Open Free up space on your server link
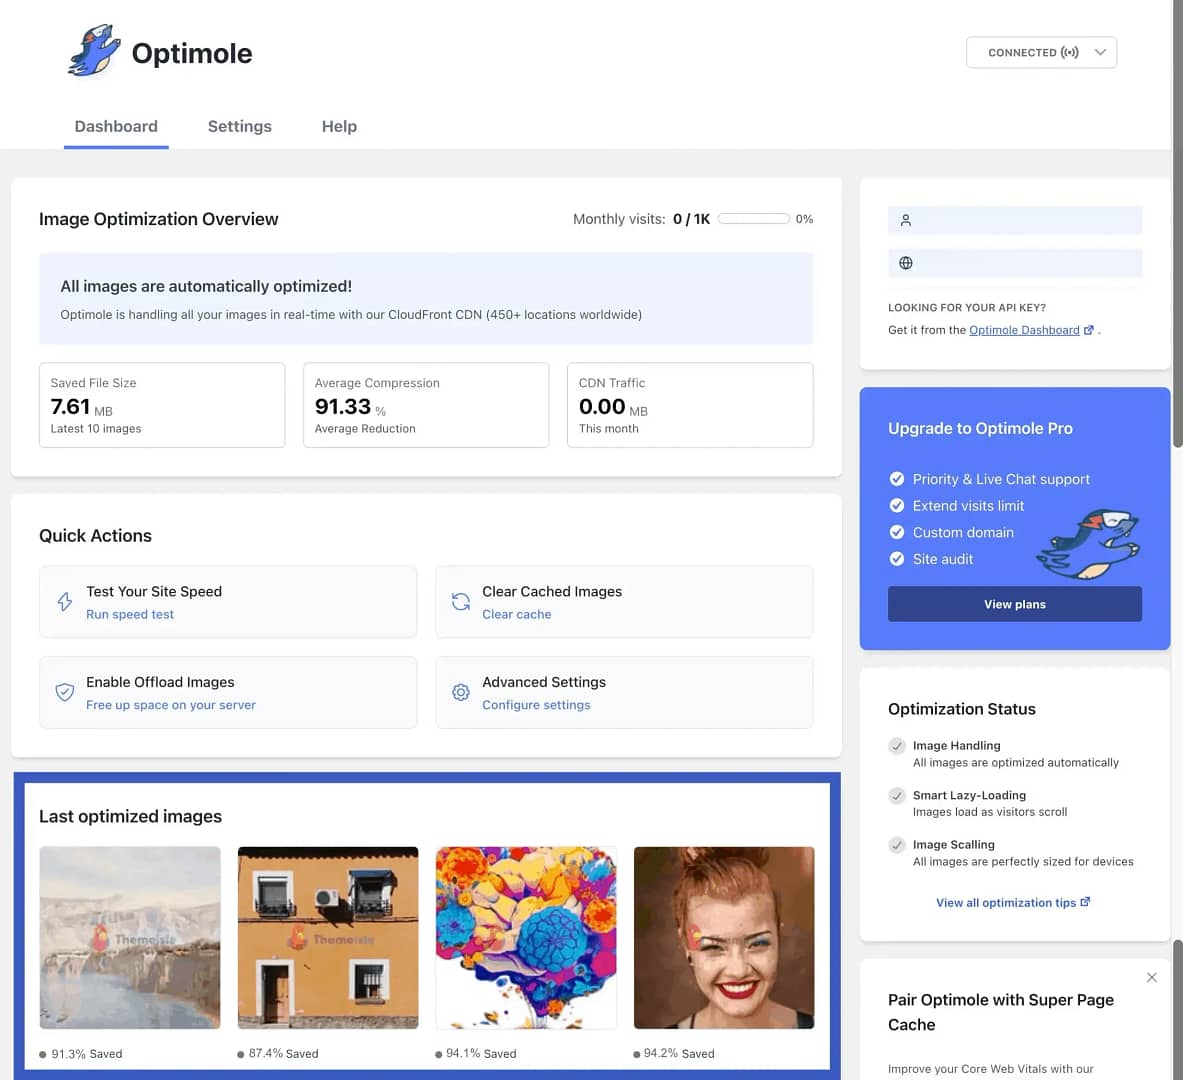The image size is (1183, 1080). pyautogui.click(x=171, y=705)
